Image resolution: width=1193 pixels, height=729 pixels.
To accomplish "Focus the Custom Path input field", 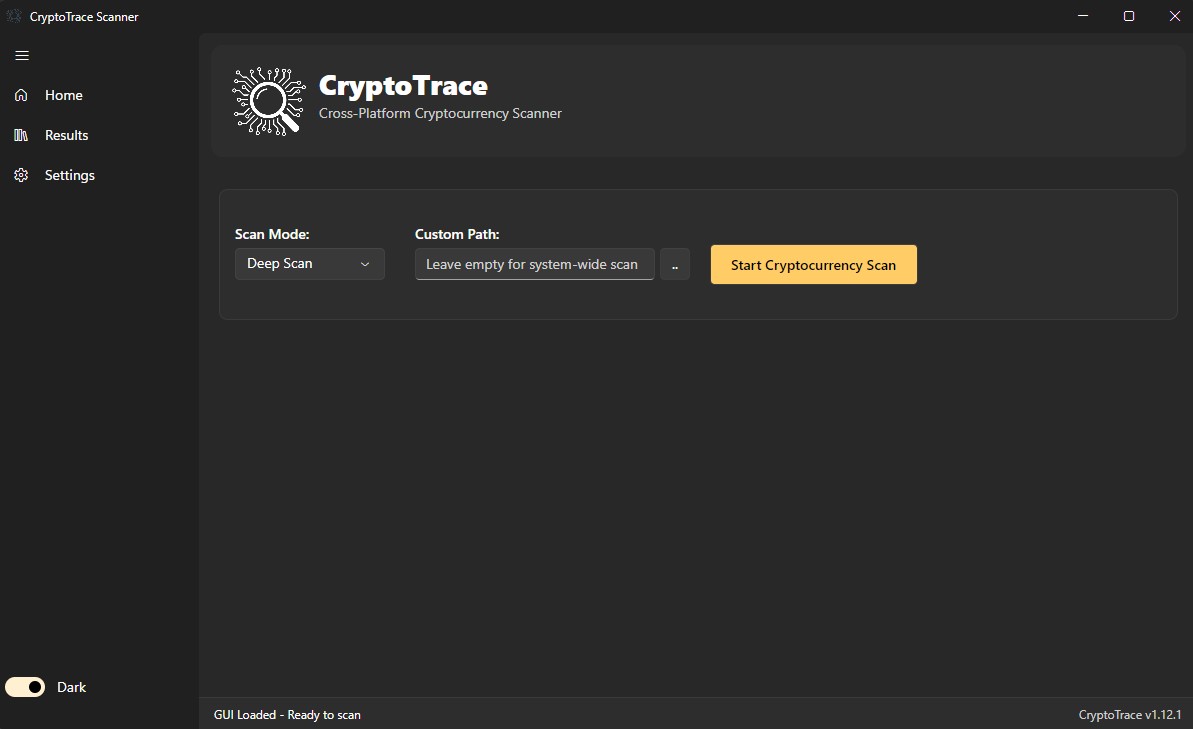I will [534, 264].
